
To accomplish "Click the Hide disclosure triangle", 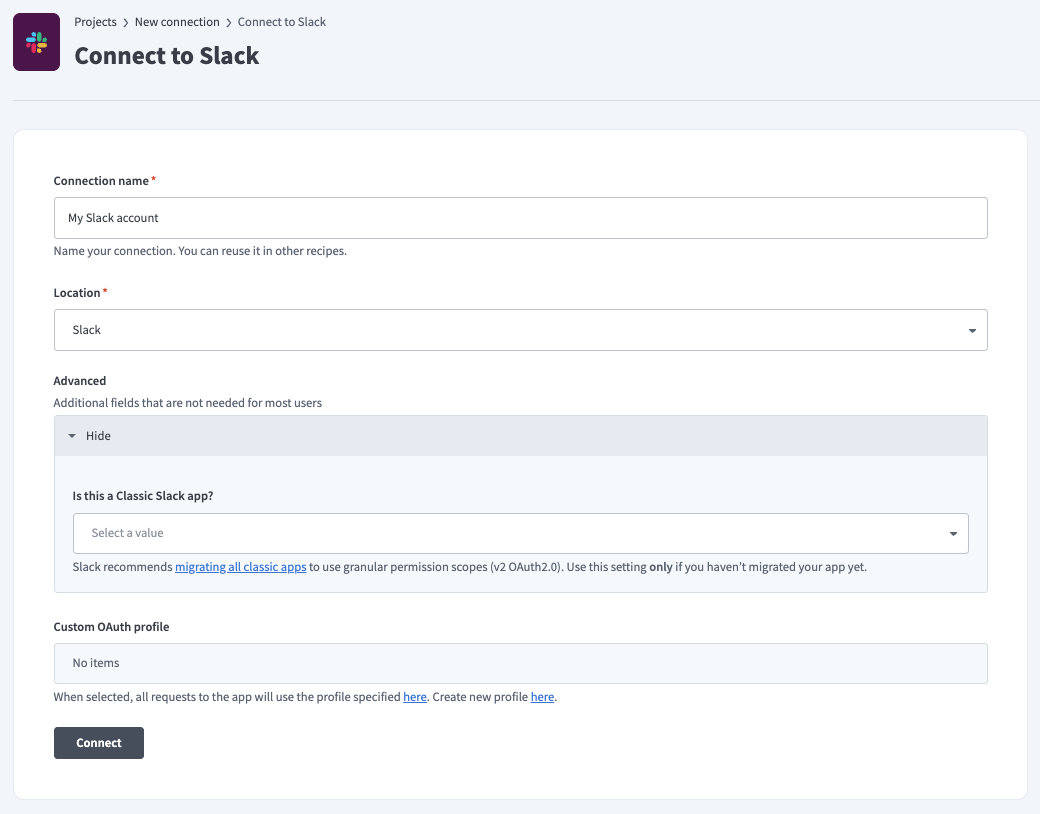I will point(71,435).
